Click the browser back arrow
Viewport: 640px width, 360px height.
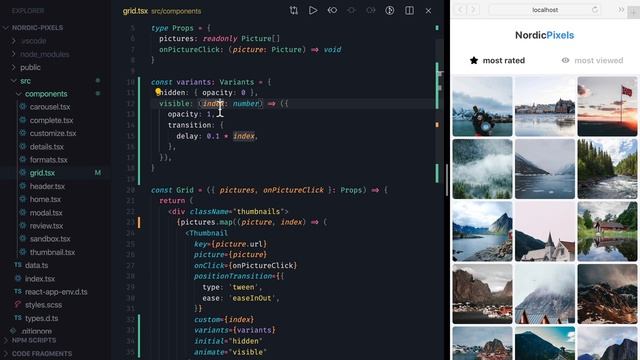(x=460, y=10)
